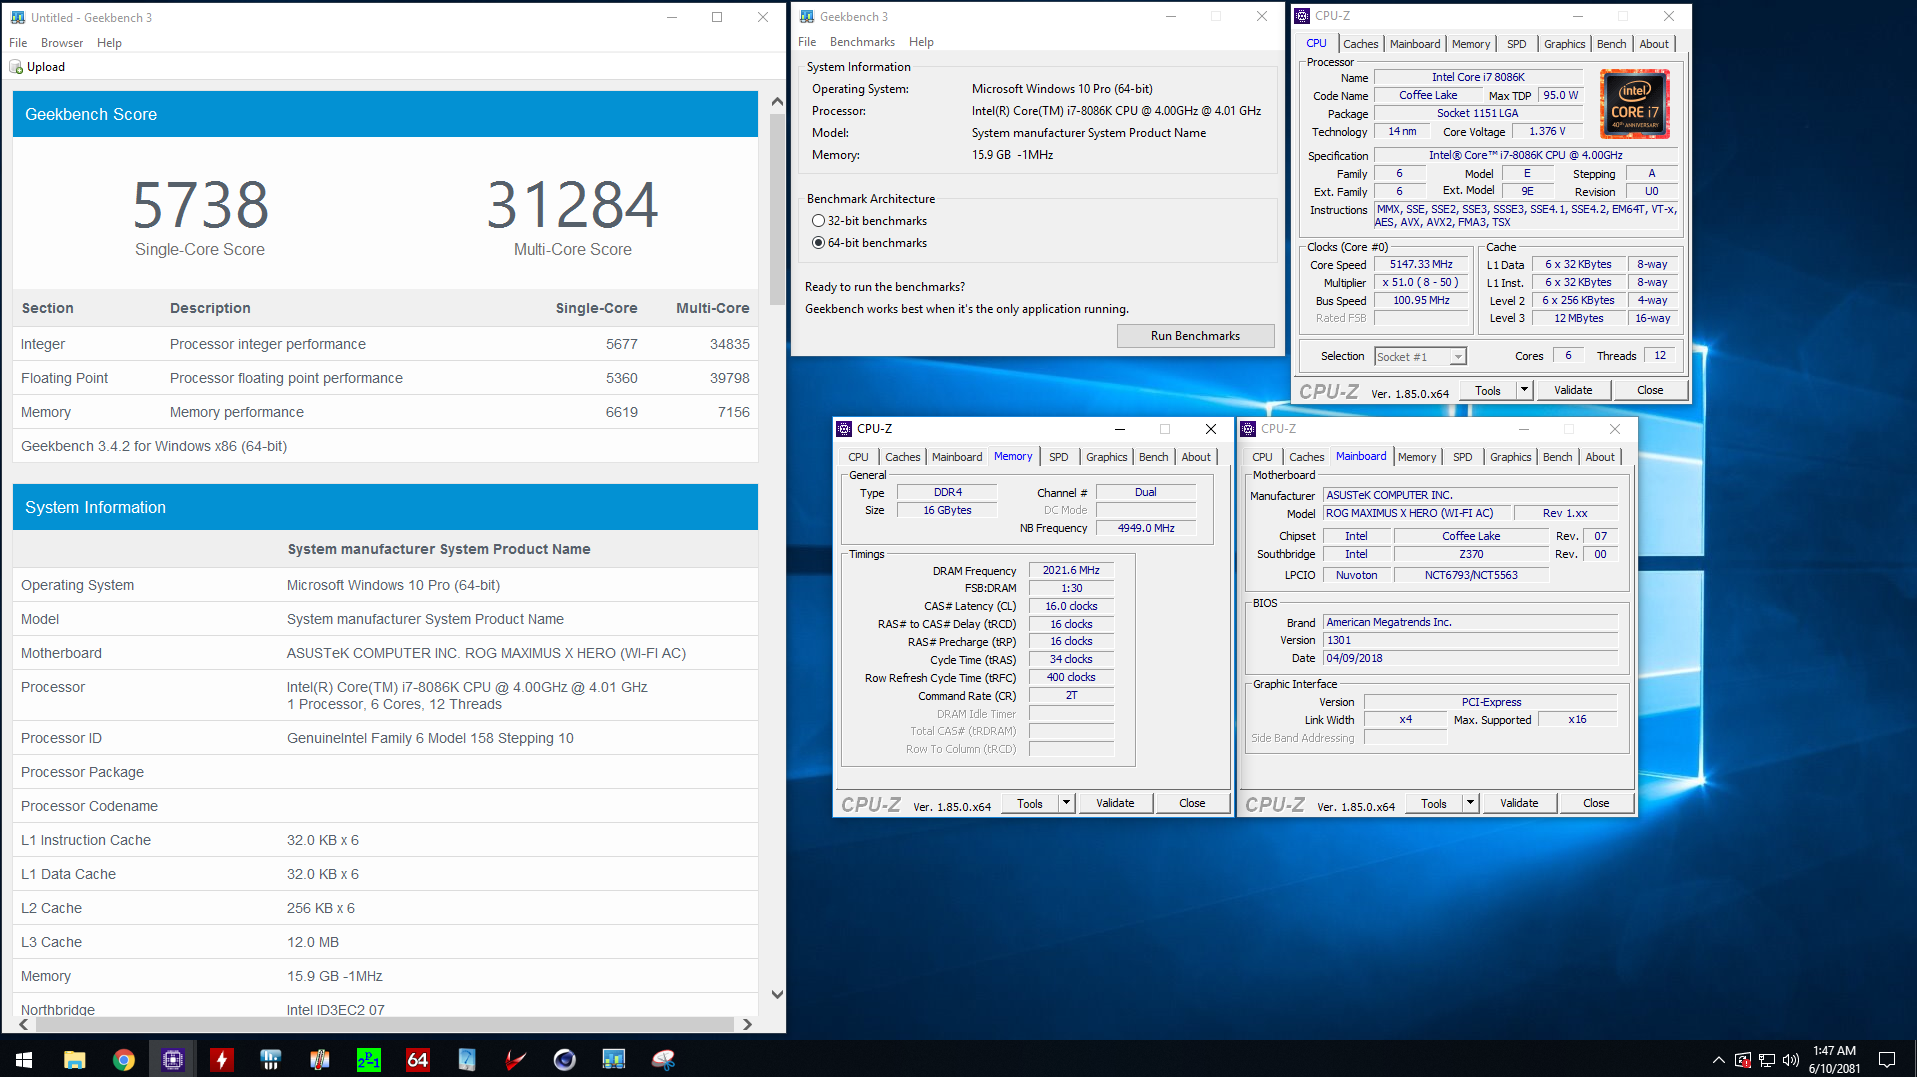The width and height of the screenshot is (1917, 1077).
Task: Open the blue sphere Cinebench taskbar icon
Action: click(564, 1059)
